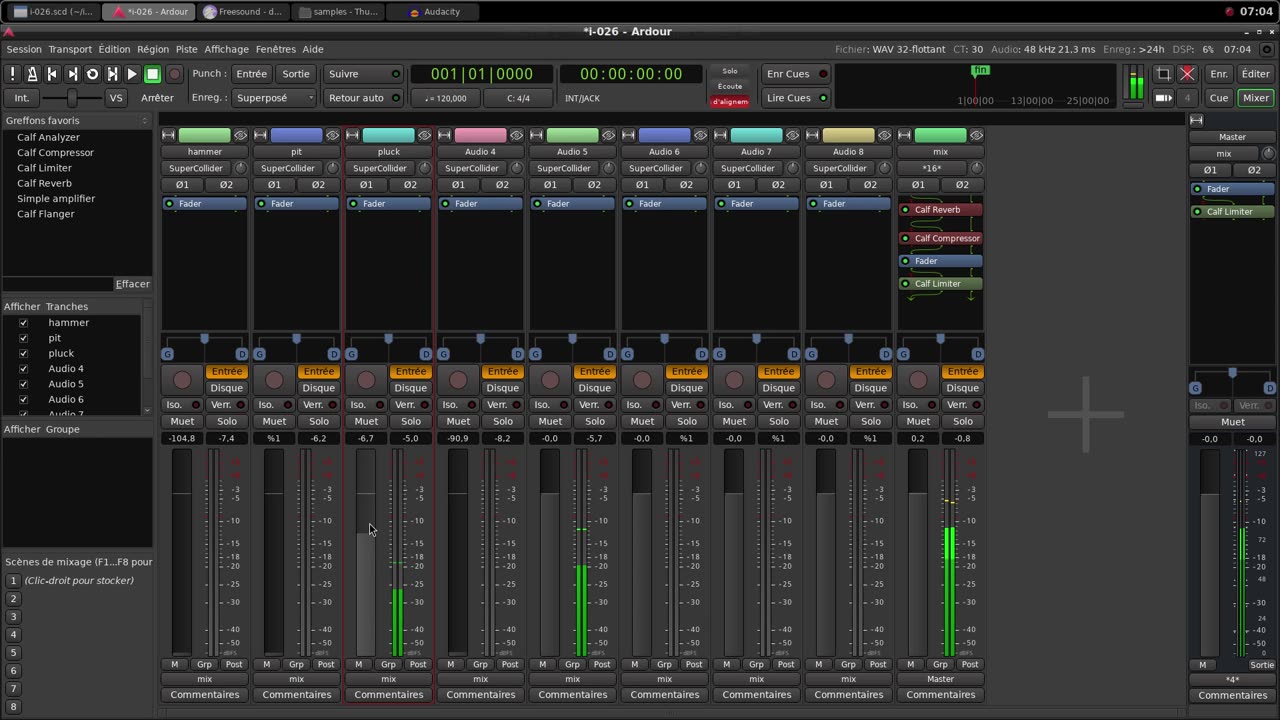Image resolution: width=1280 pixels, height=720 pixels.
Task: Click the crop icon near the level meters
Action: [x=1163, y=74]
